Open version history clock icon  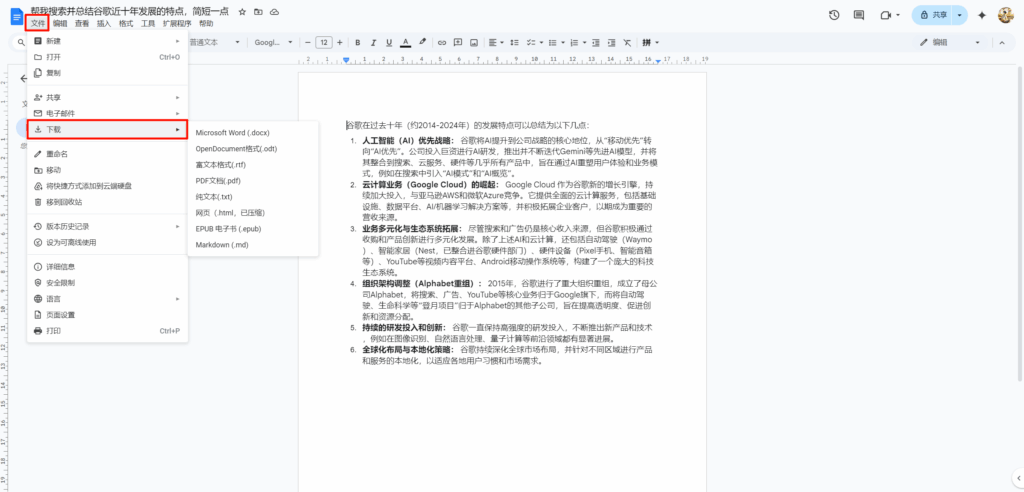[834, 15]
